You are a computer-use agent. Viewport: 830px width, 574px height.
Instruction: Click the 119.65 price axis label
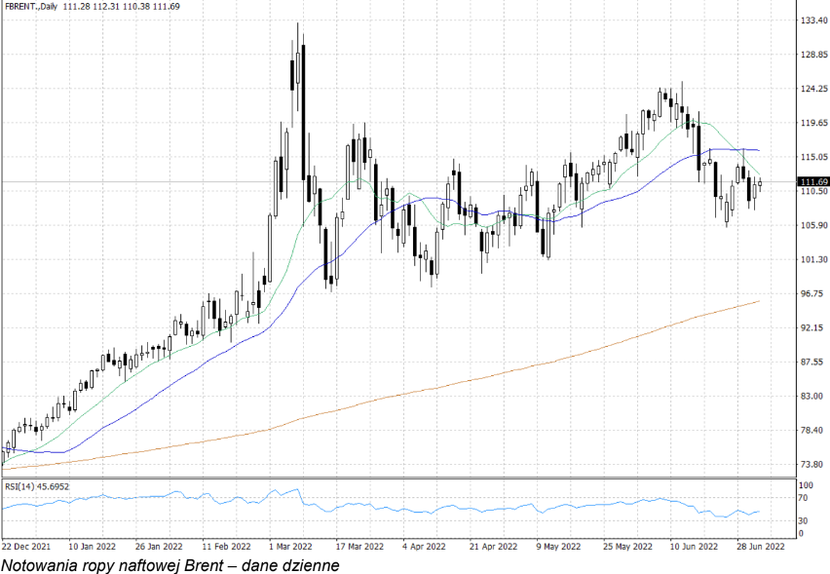tap(814, 123)
